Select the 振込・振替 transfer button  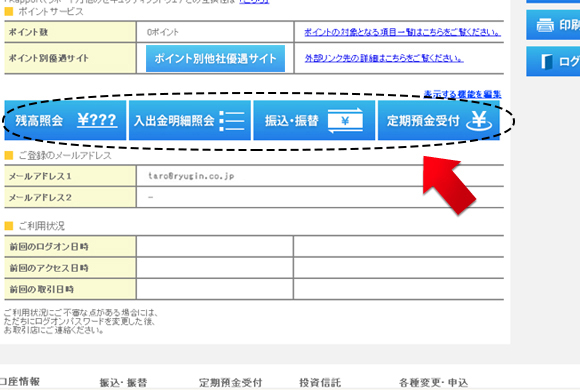pyautogui.click(x=314, y=120)
